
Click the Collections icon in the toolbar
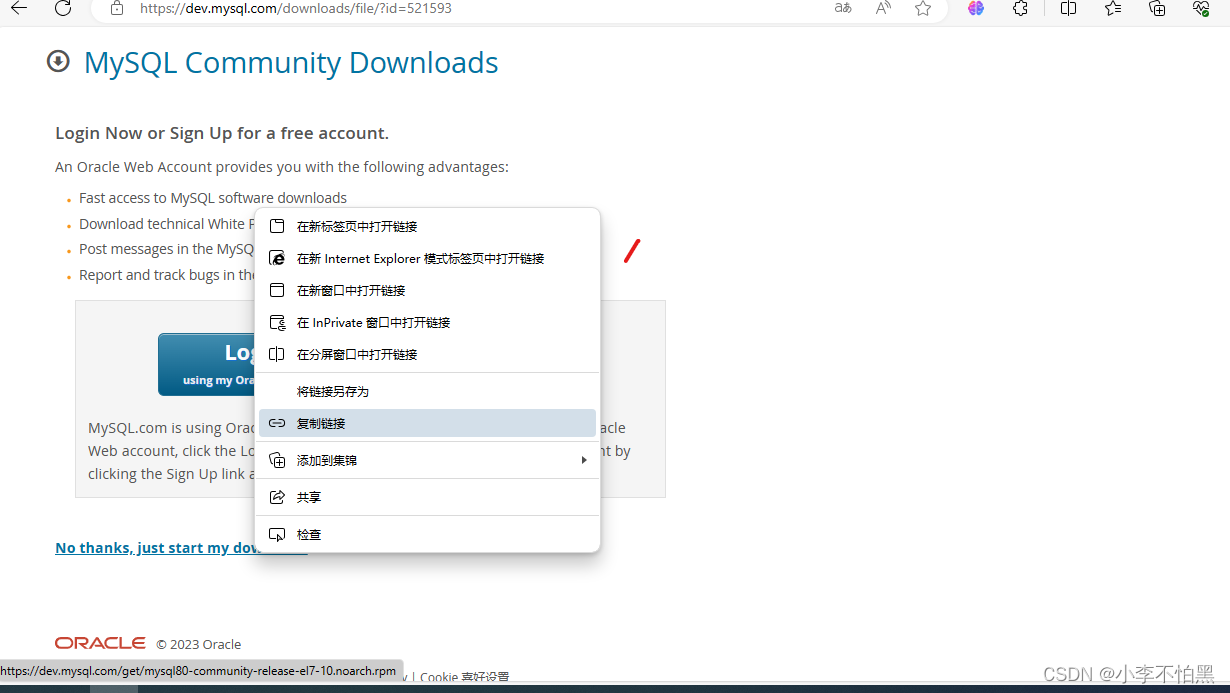coord(1157,10)
